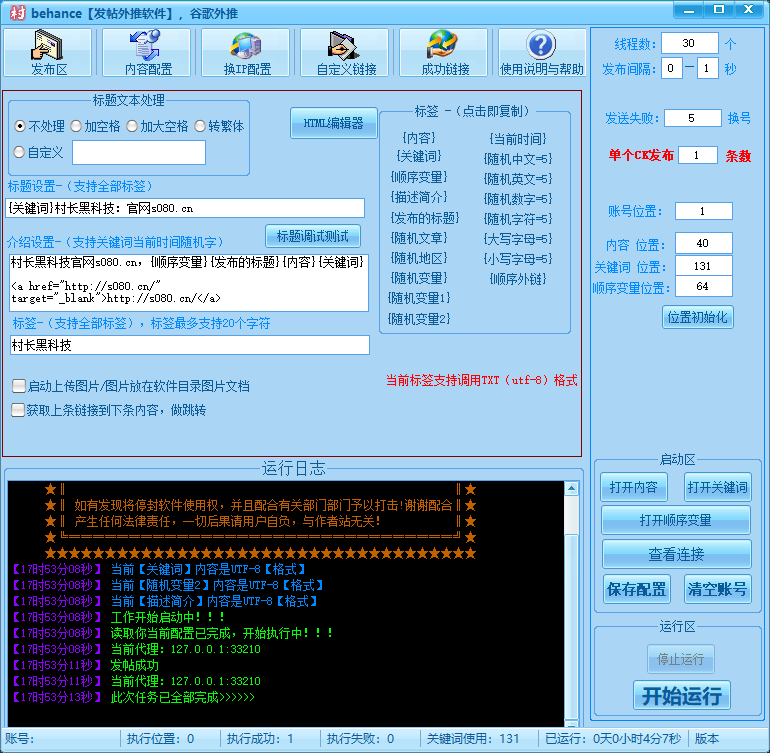Enable 获取上条链接到下条内容 checkbox

pos(19,409)
